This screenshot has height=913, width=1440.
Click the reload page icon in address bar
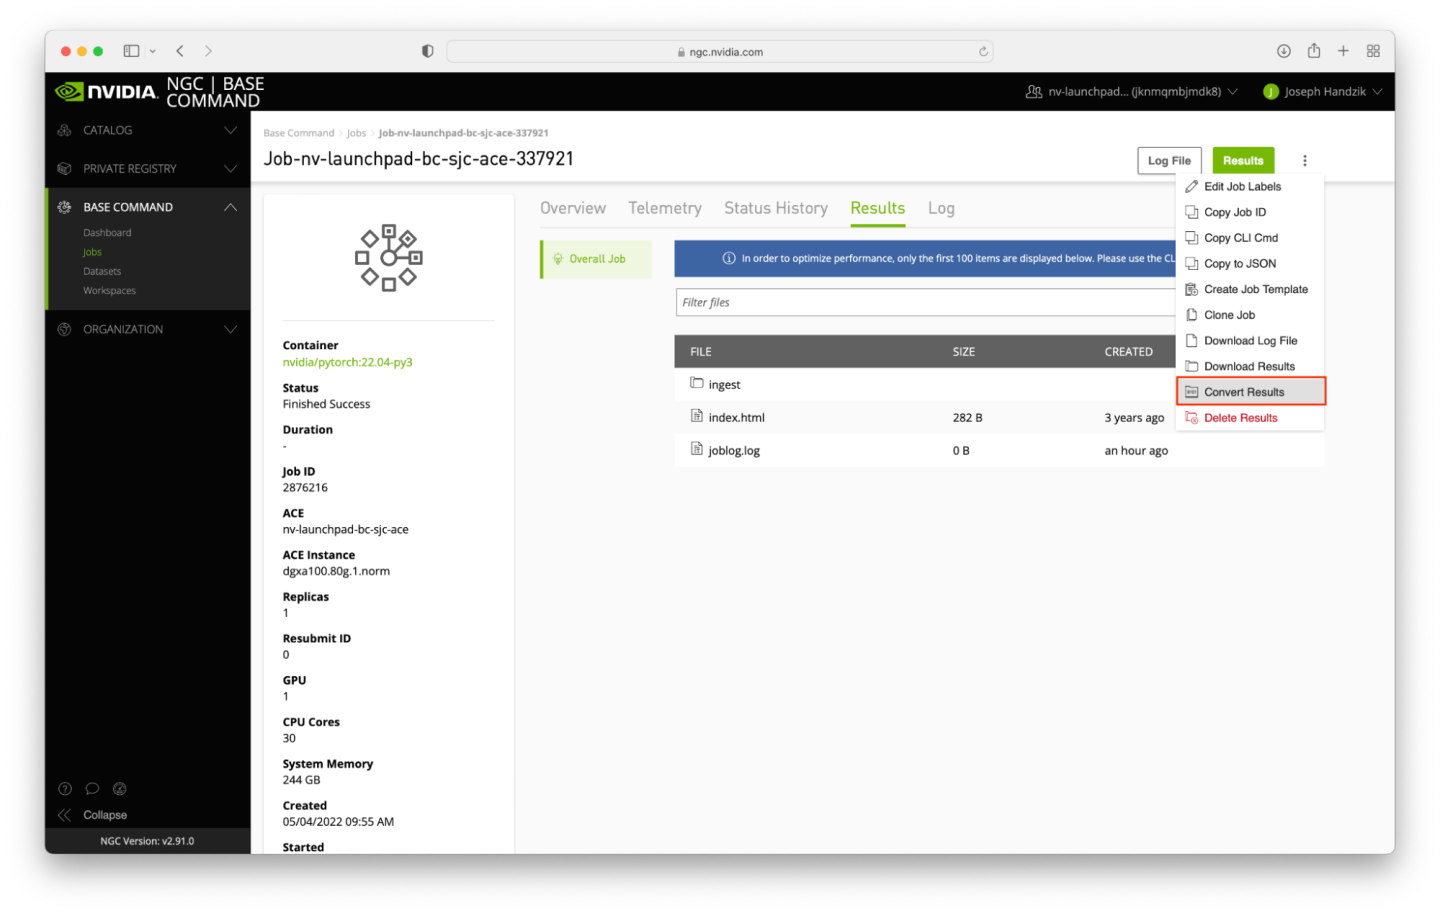tap(983, 52)
